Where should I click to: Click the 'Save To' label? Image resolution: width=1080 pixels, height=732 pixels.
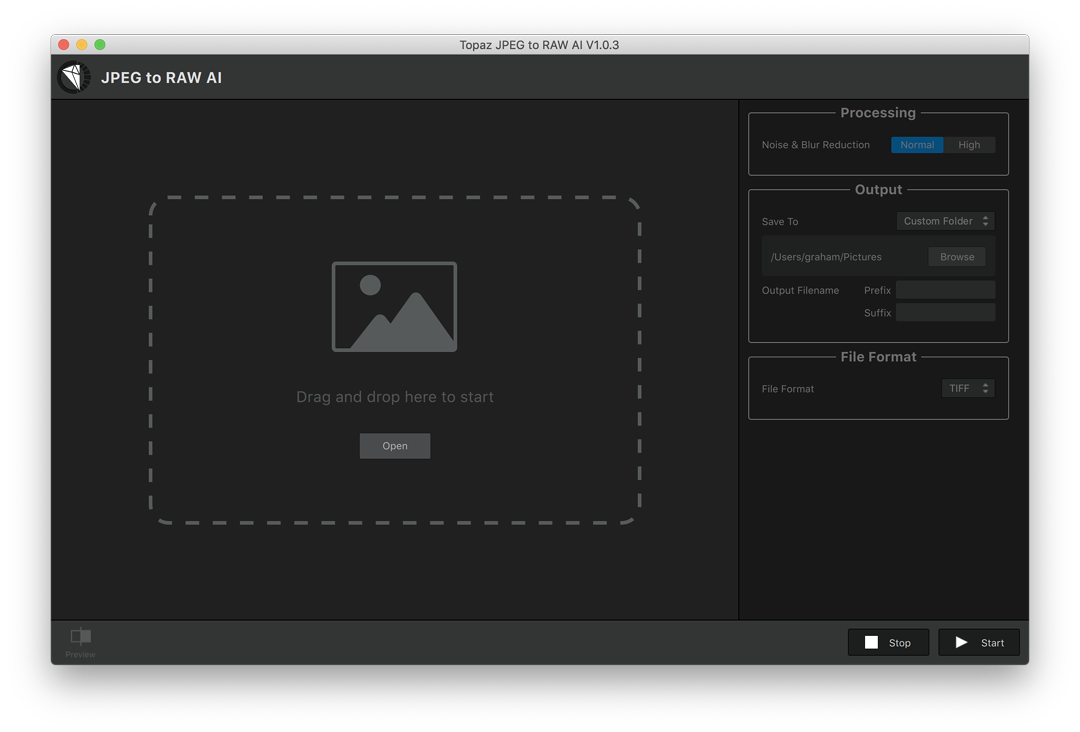click(780, 221)
